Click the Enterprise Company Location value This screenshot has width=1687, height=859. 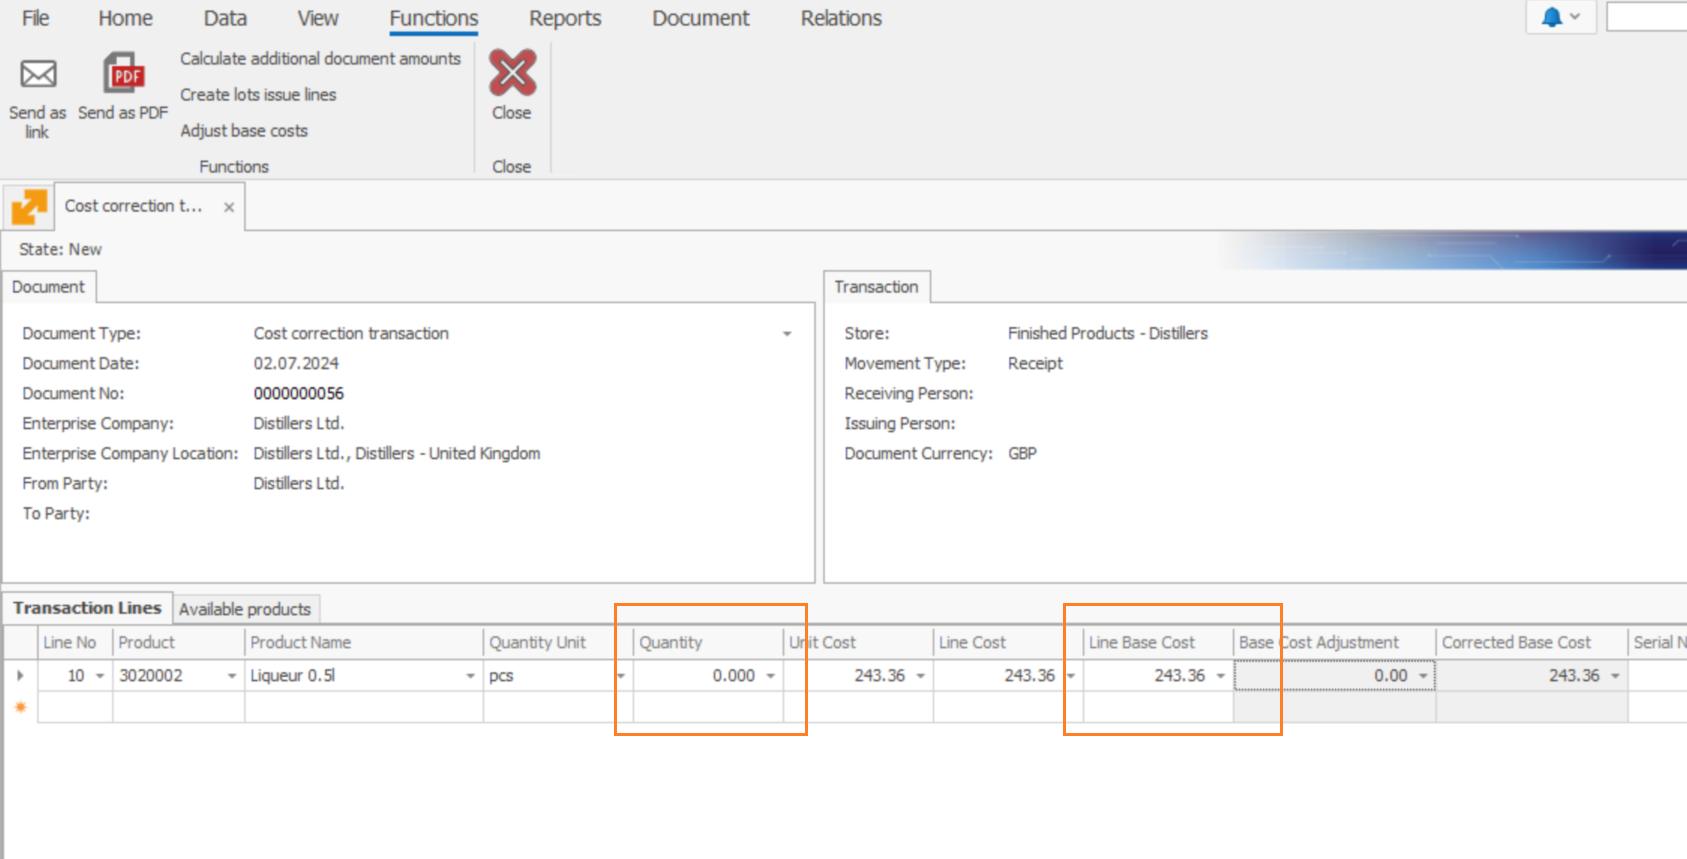pos(397,454)
